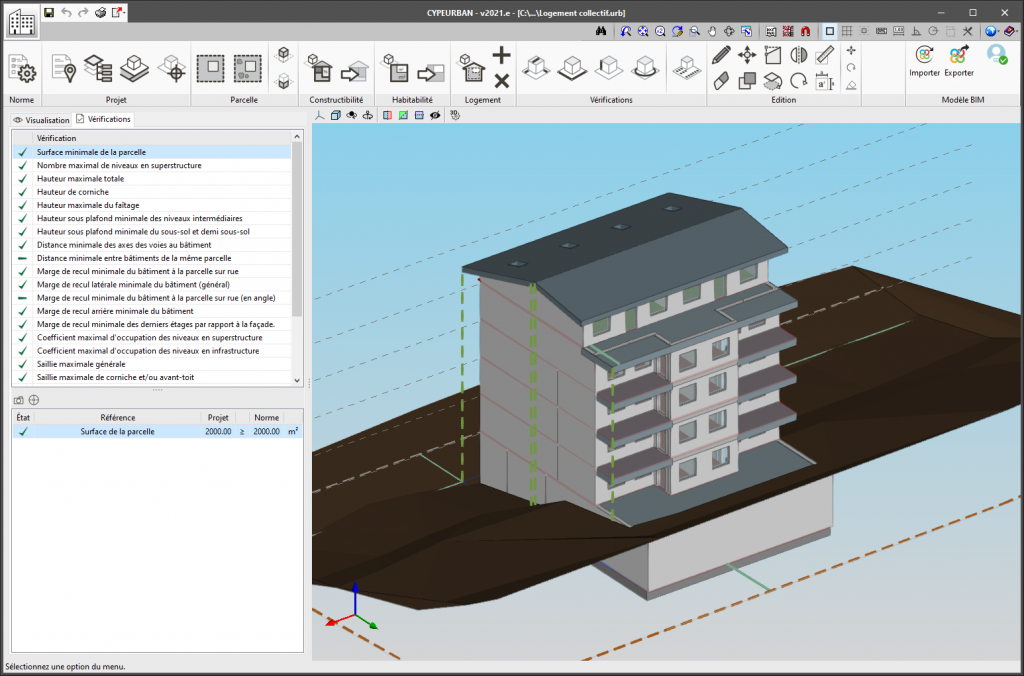The height and width of the screenshot is (676, 1024).
Task: Click the move arrows tool in Edition
Action: (747, 56)
